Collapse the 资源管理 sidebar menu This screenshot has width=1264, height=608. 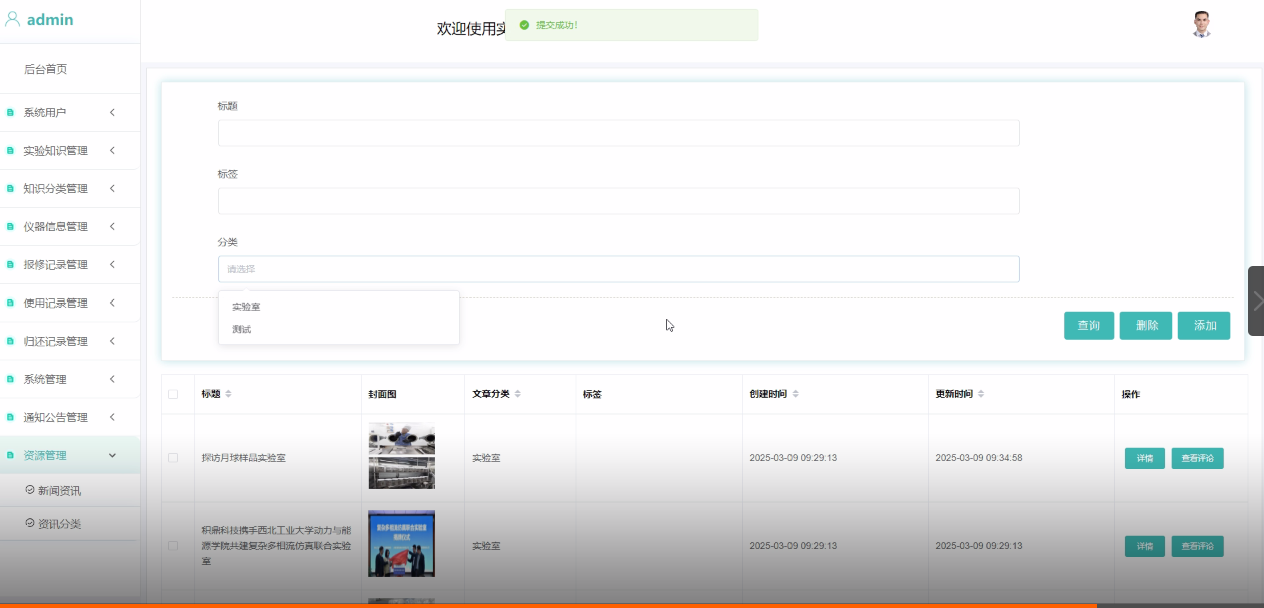pos(60,455)
